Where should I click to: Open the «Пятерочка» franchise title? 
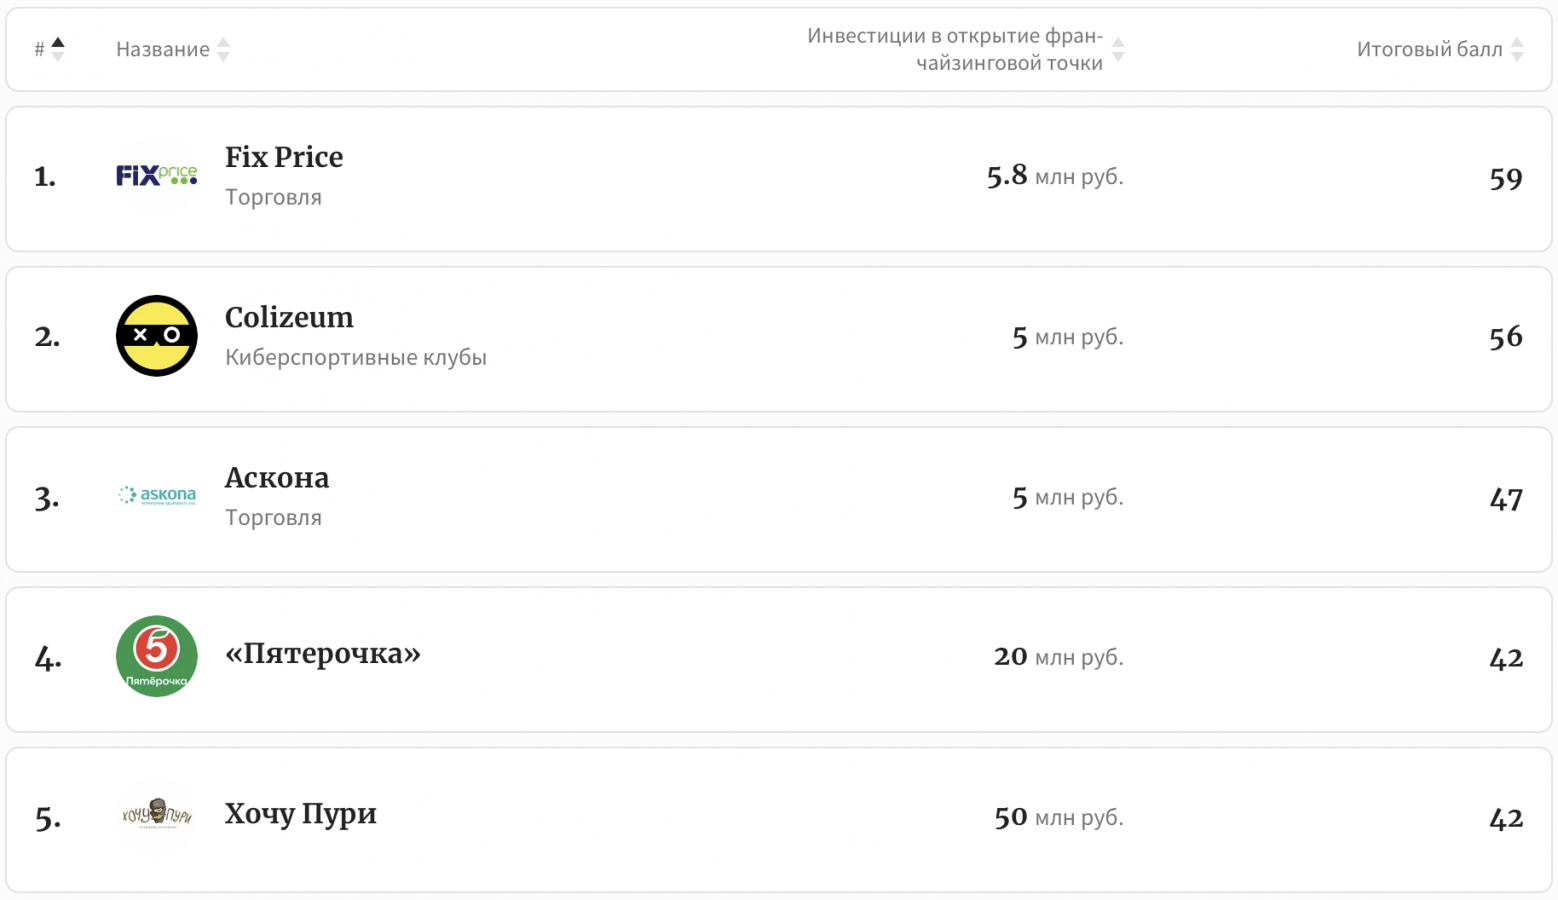323,653
